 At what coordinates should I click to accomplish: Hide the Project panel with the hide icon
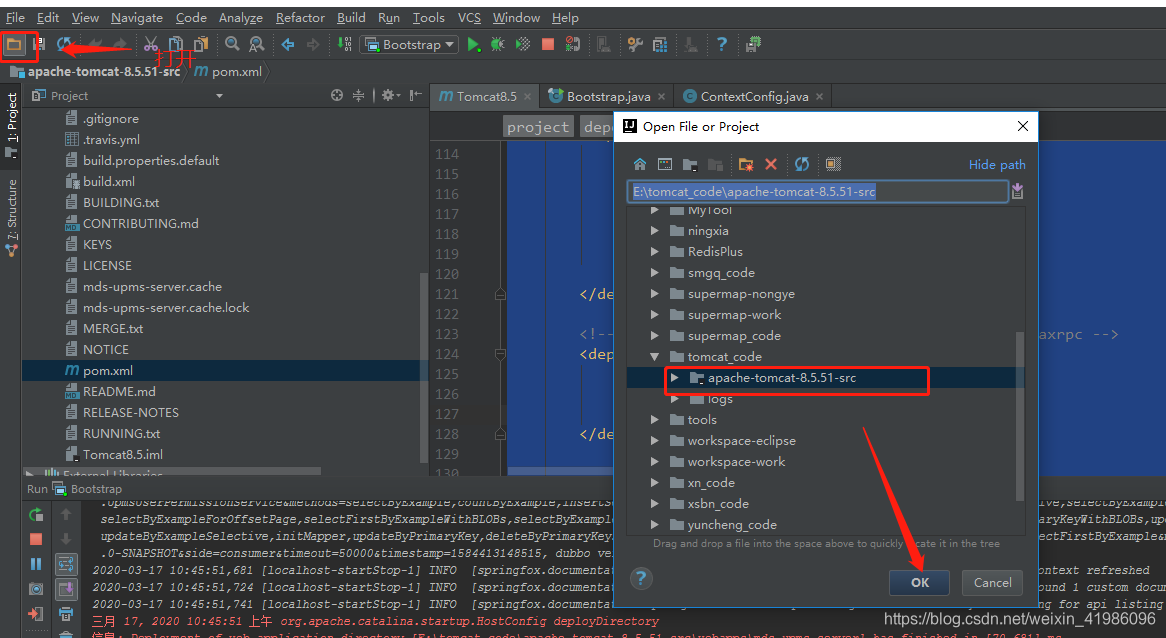coord(415,95)
